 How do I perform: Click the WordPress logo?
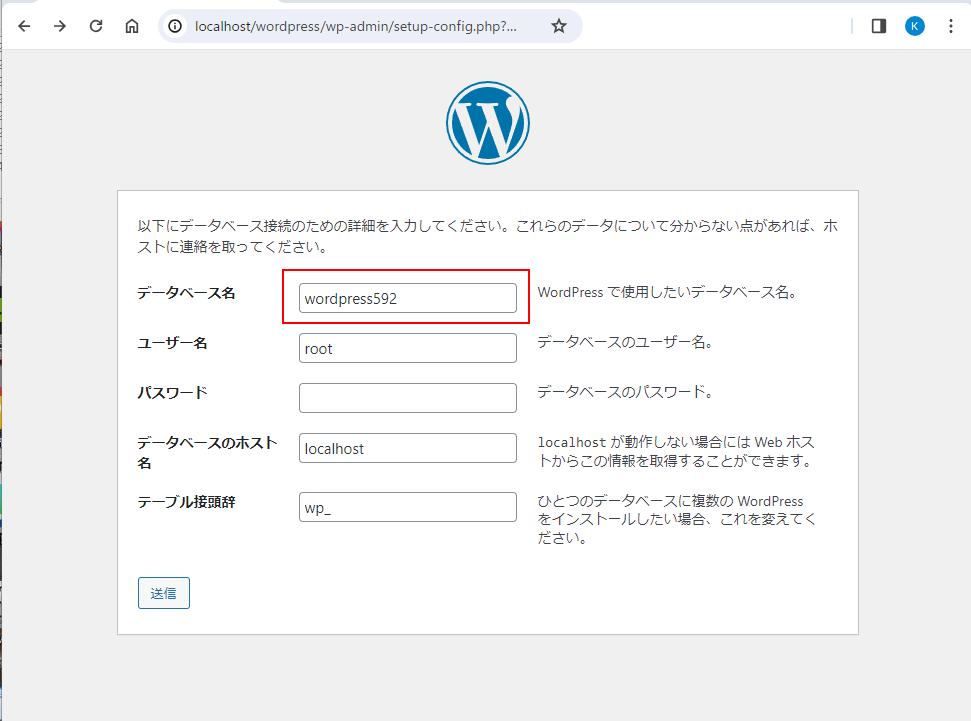point(488,123)
